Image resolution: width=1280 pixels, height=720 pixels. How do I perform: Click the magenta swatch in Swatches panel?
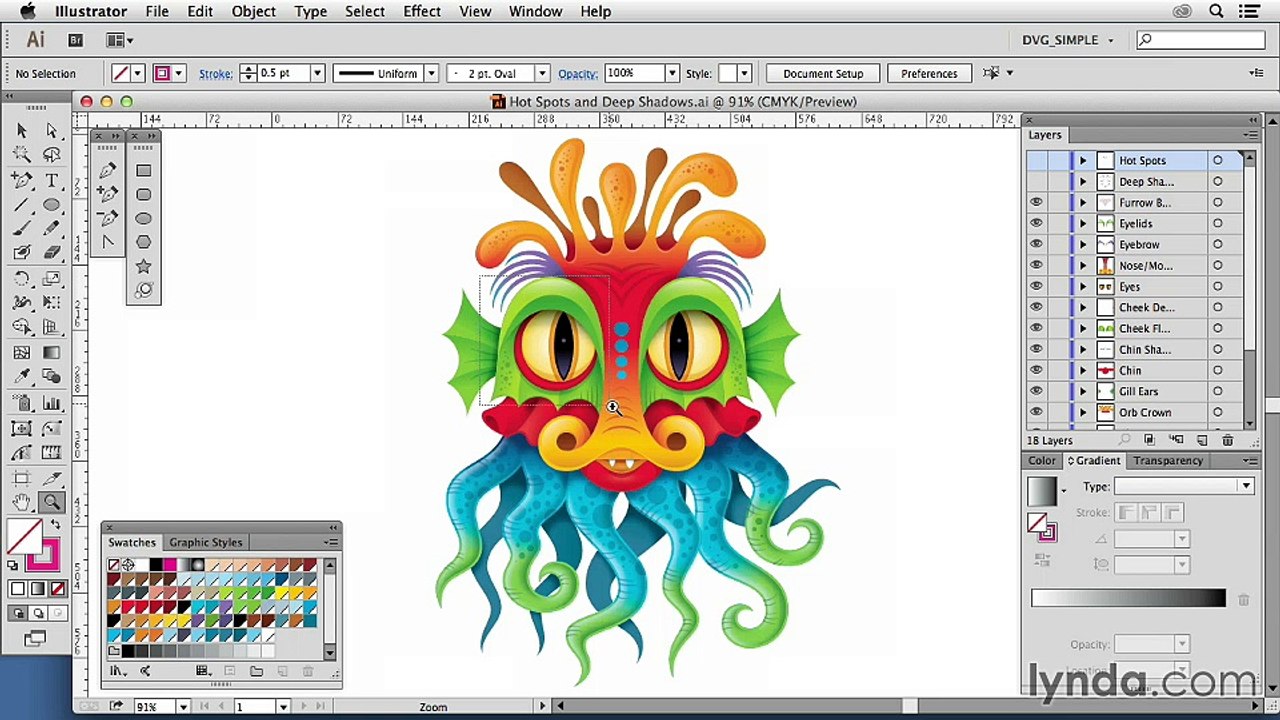pos(171,565)
